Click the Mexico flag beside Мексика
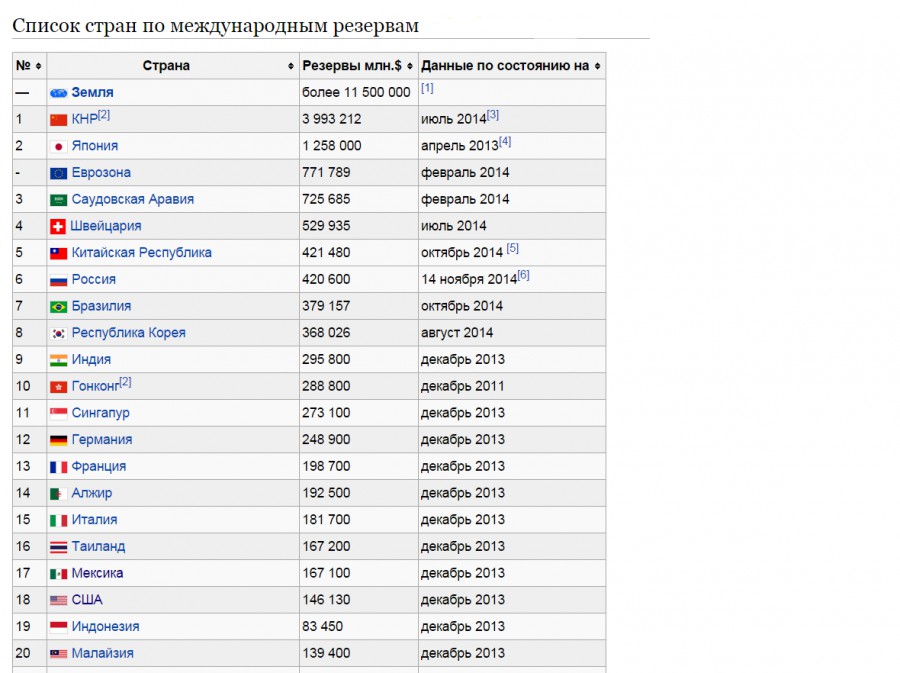Image resolution: width=900 pixels, height=673 pixels. pos(59,574)
